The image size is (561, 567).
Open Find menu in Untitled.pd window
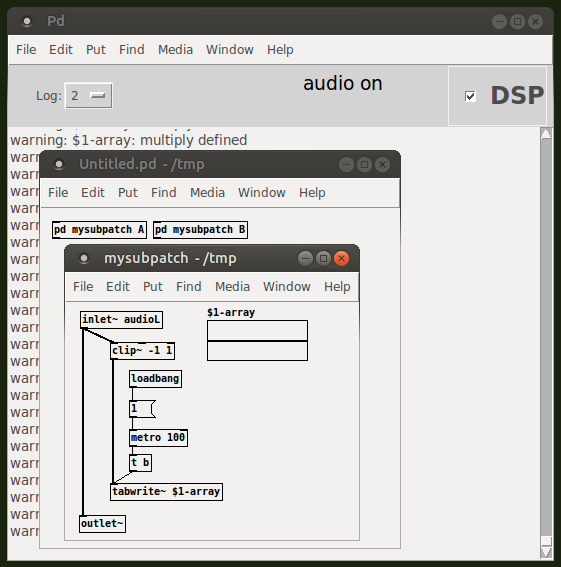click(164, 192)
